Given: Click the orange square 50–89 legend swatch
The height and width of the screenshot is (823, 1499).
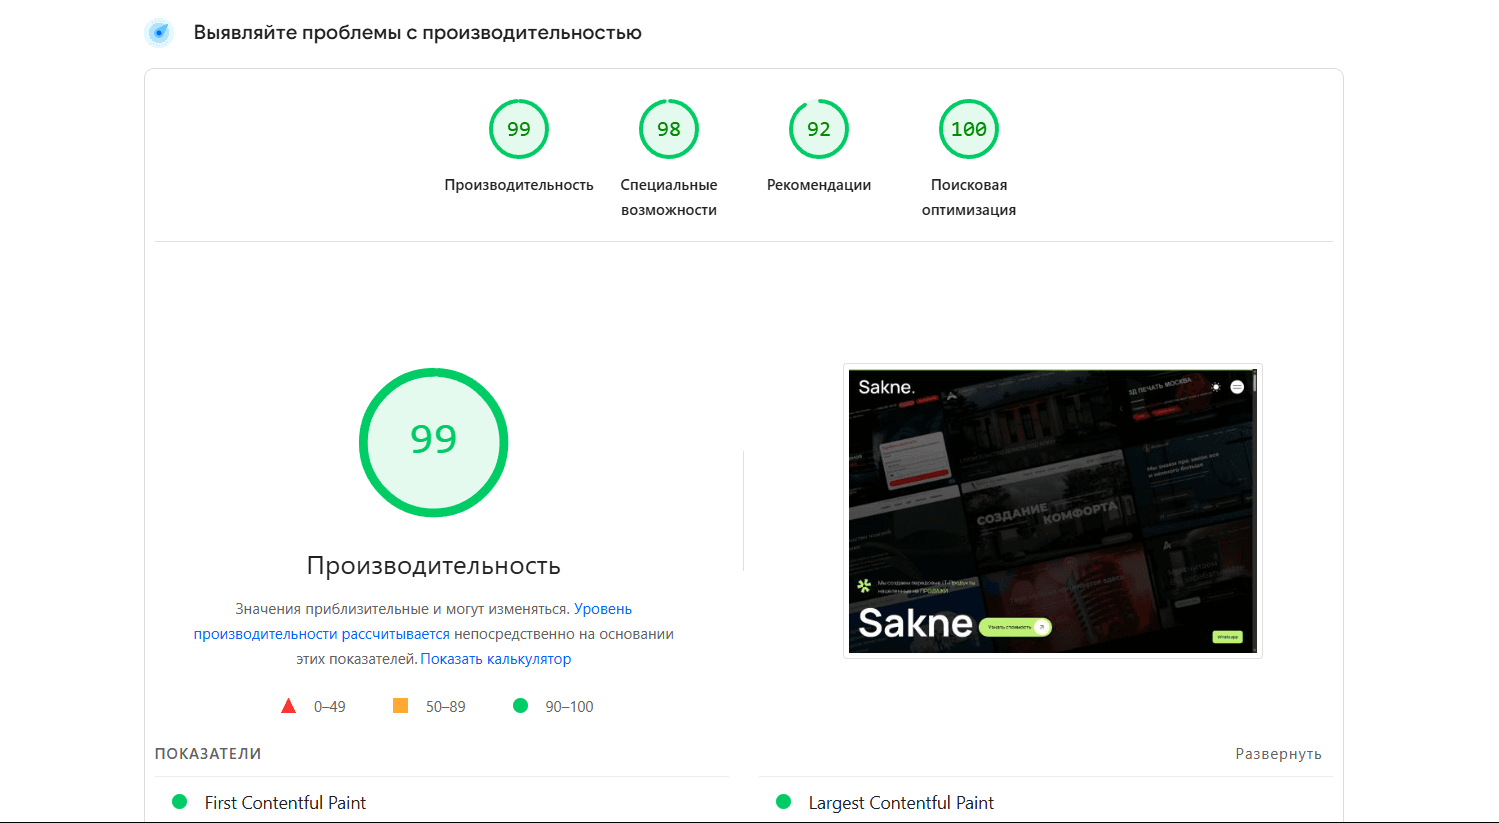Looking at the screenshot, I should tap(400, 706).
